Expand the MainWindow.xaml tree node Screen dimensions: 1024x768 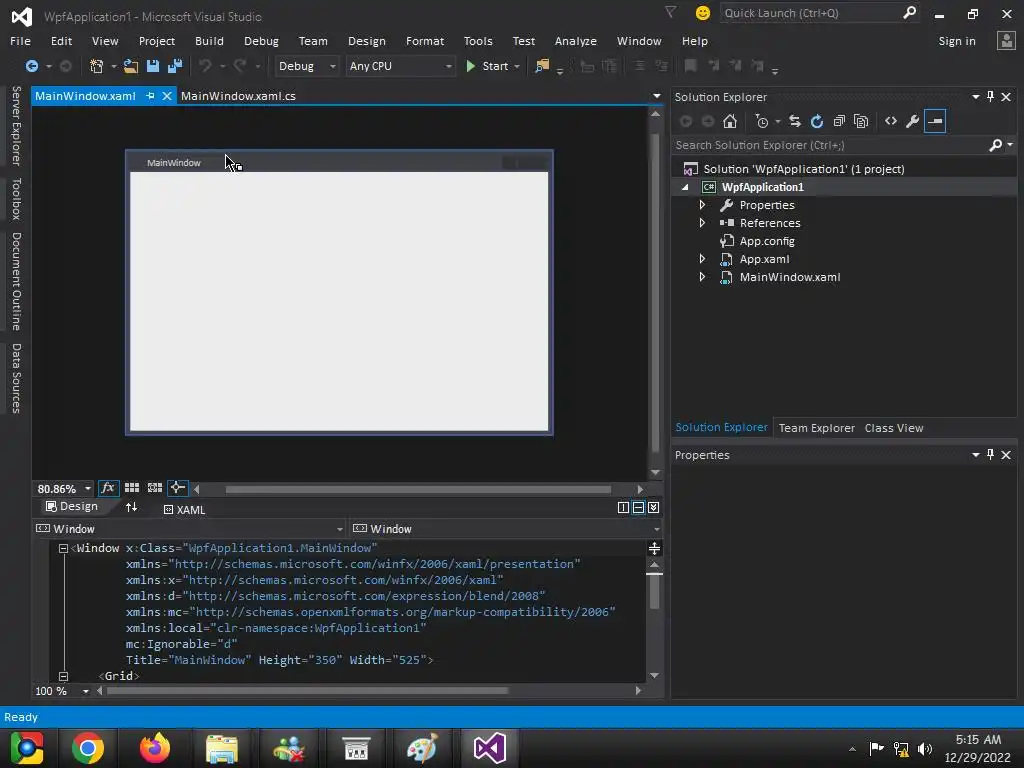tap(702, 277)
